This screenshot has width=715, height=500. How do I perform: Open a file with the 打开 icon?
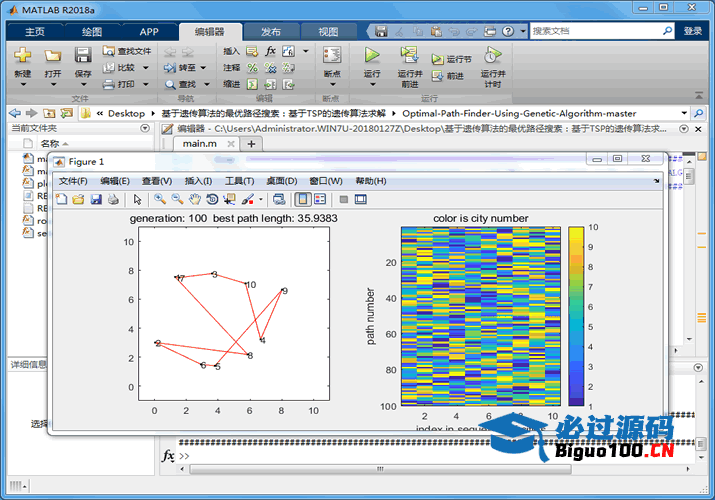point(53,56)
